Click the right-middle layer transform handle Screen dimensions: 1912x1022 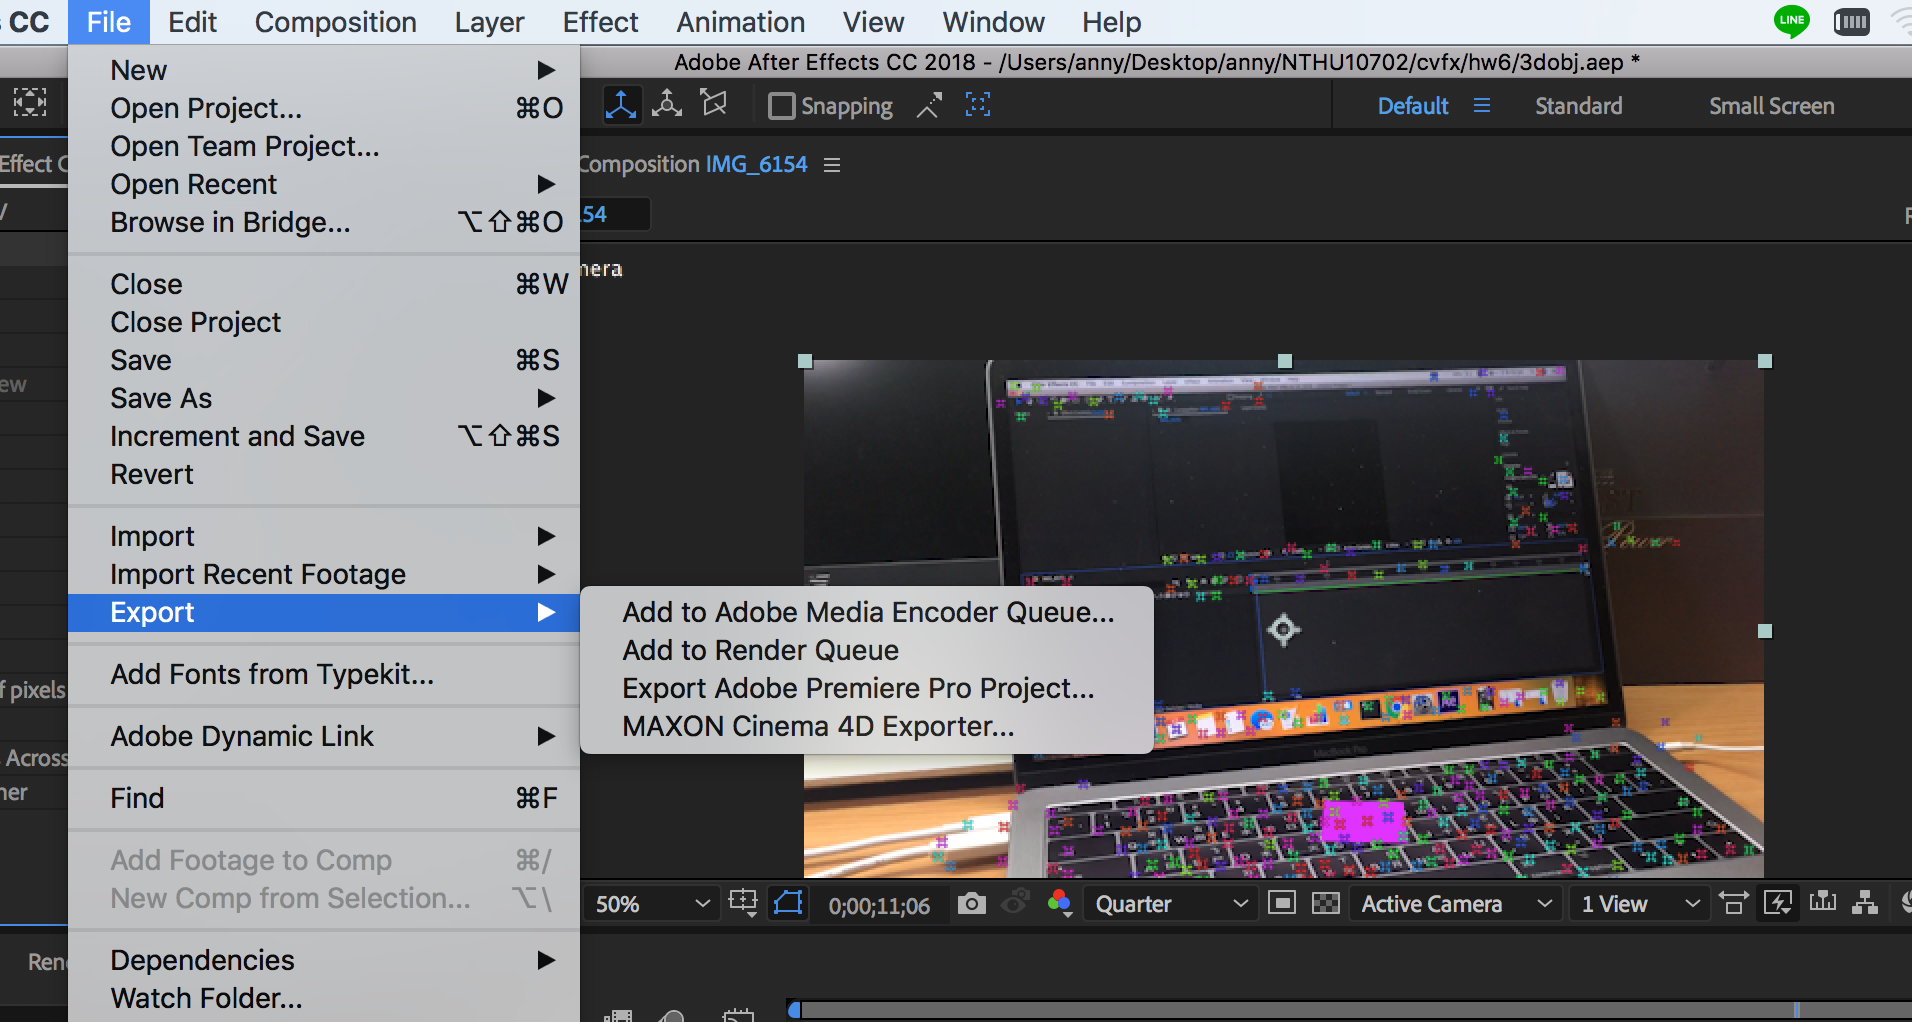point(1765,631)
